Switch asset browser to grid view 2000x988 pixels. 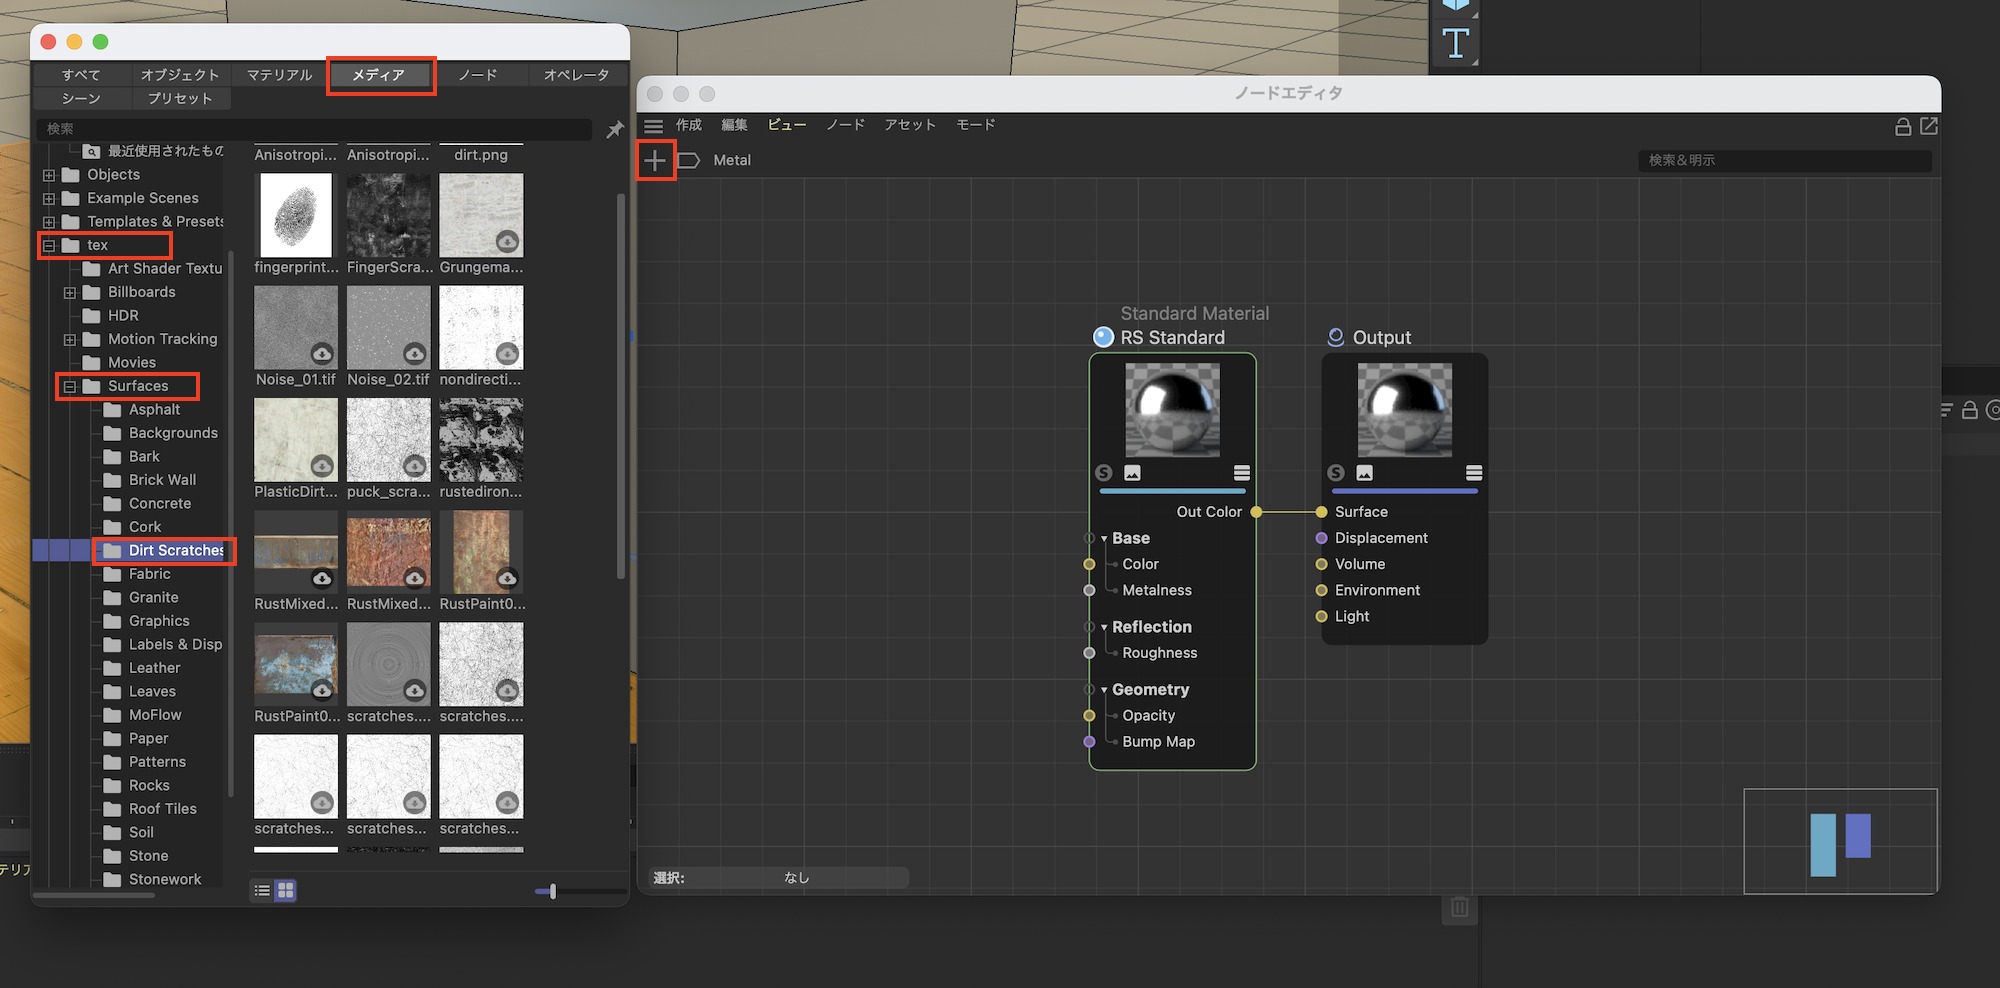(x=286, y=890)
